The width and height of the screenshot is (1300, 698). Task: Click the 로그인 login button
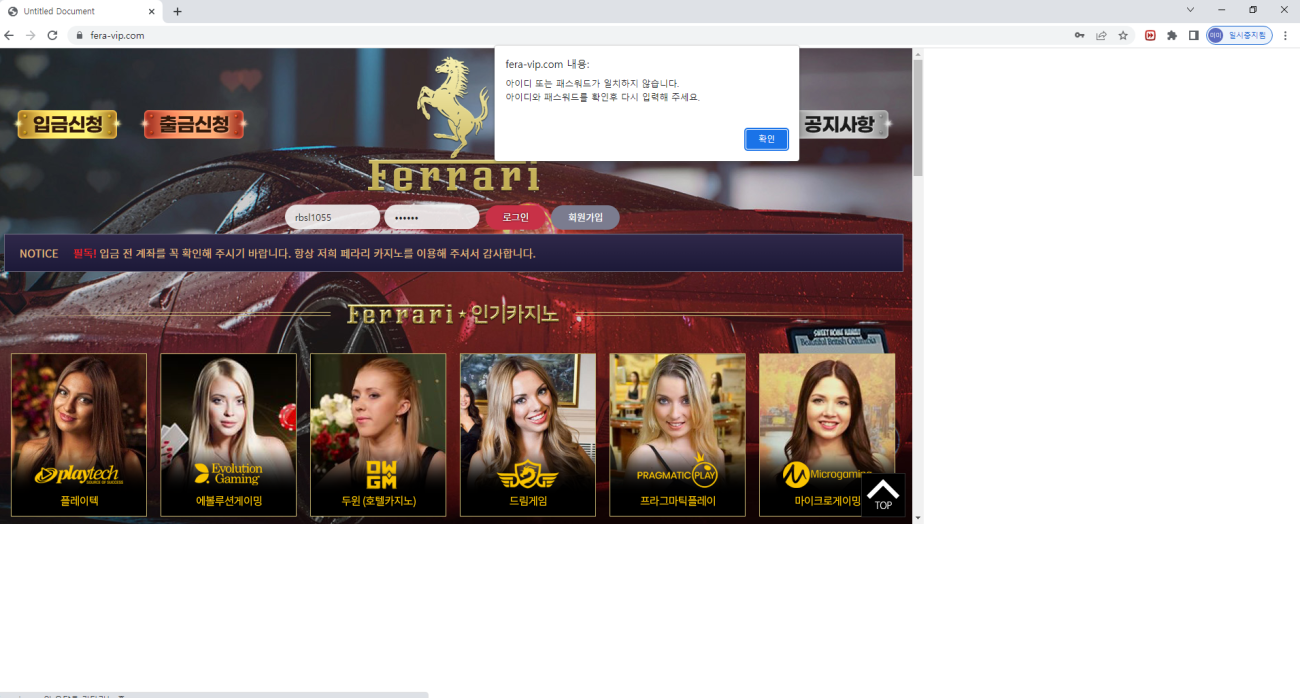tap(516, 217)
